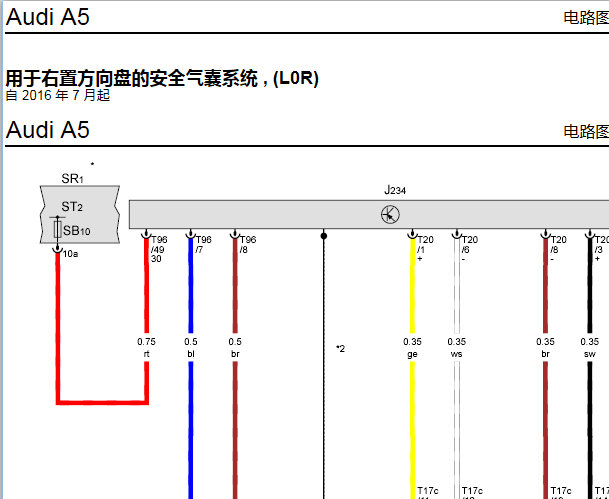The width and height of the screenshot is (609, 499).
Task: Select the SB10 fuse symbol
Action: click(57, 229)
